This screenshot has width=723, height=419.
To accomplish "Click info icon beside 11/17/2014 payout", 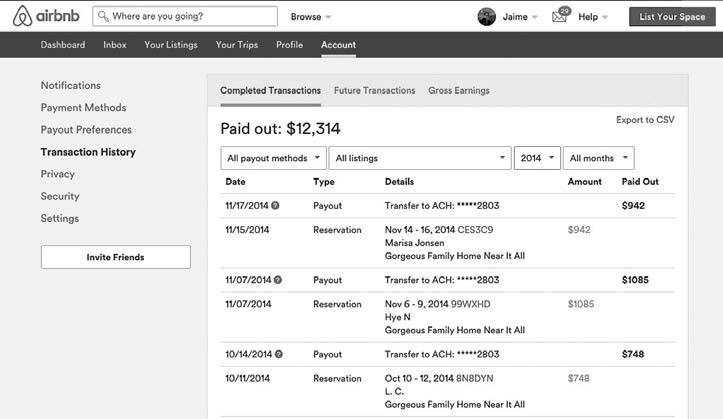I will (x=276, y=206).
